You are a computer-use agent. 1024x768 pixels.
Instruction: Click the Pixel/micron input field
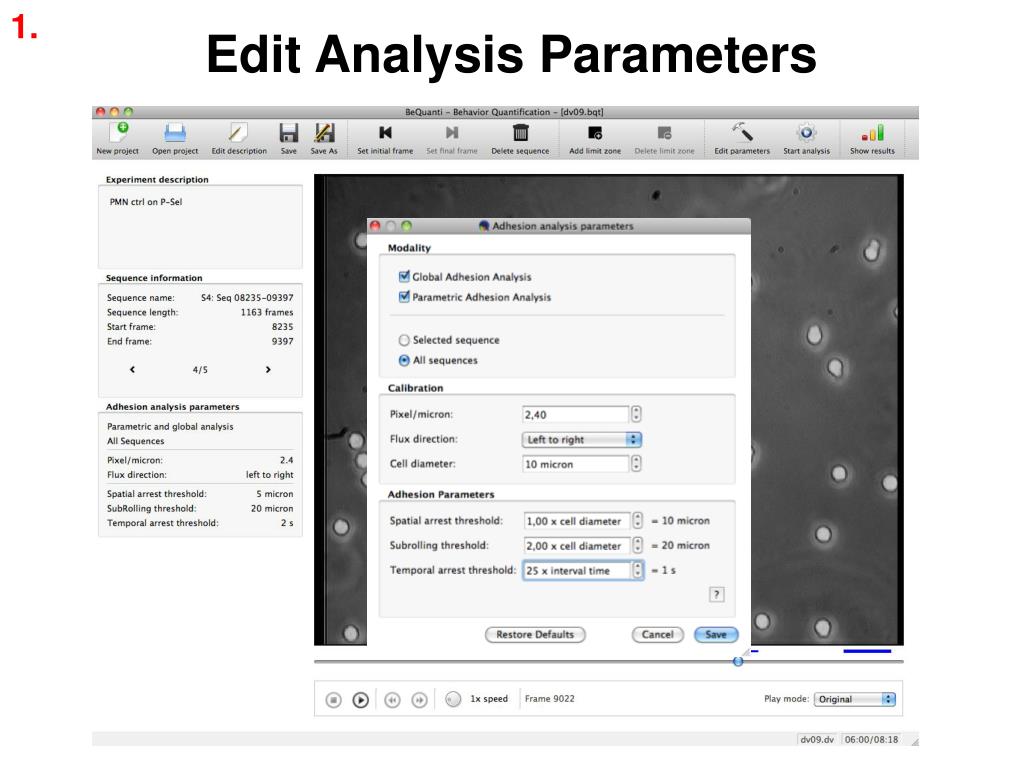pyautogui.click(x=575, y=414)
